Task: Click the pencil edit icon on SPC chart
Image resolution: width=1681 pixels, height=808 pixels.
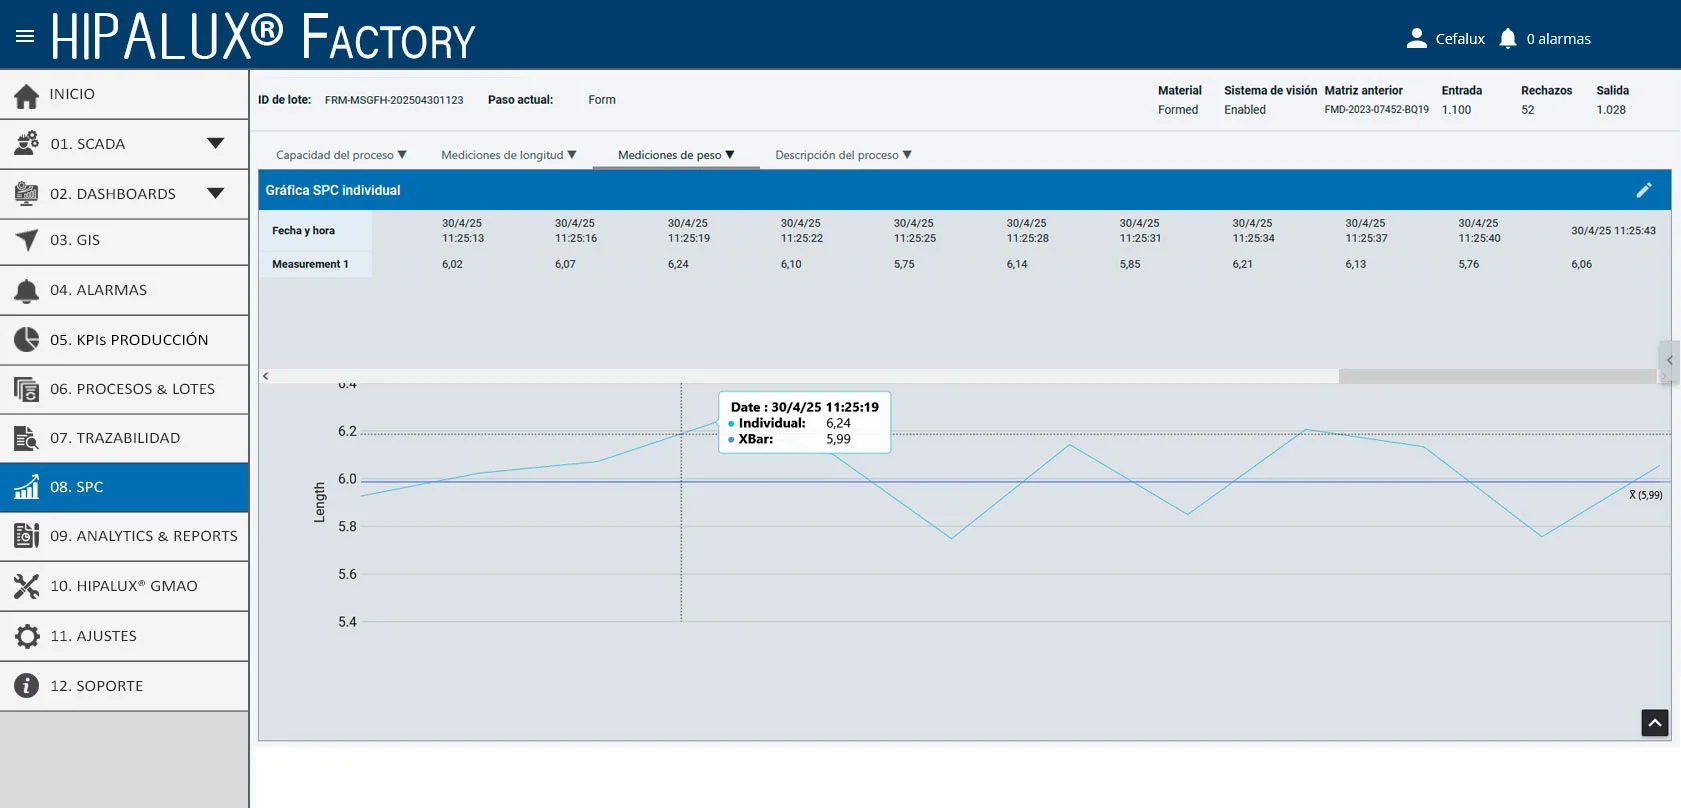Action: [1643, 190]
